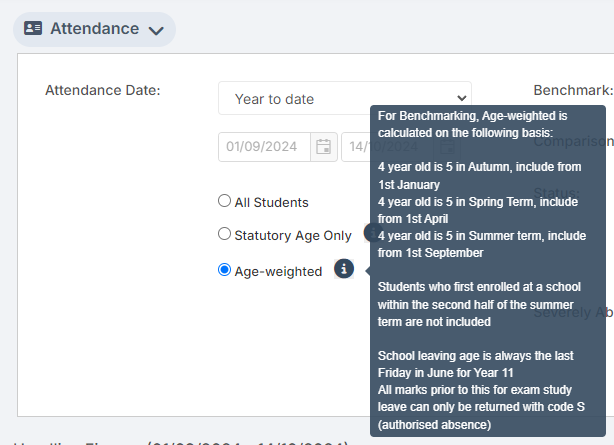
Task: Click the Benchmark label
Action: point(573,89)
